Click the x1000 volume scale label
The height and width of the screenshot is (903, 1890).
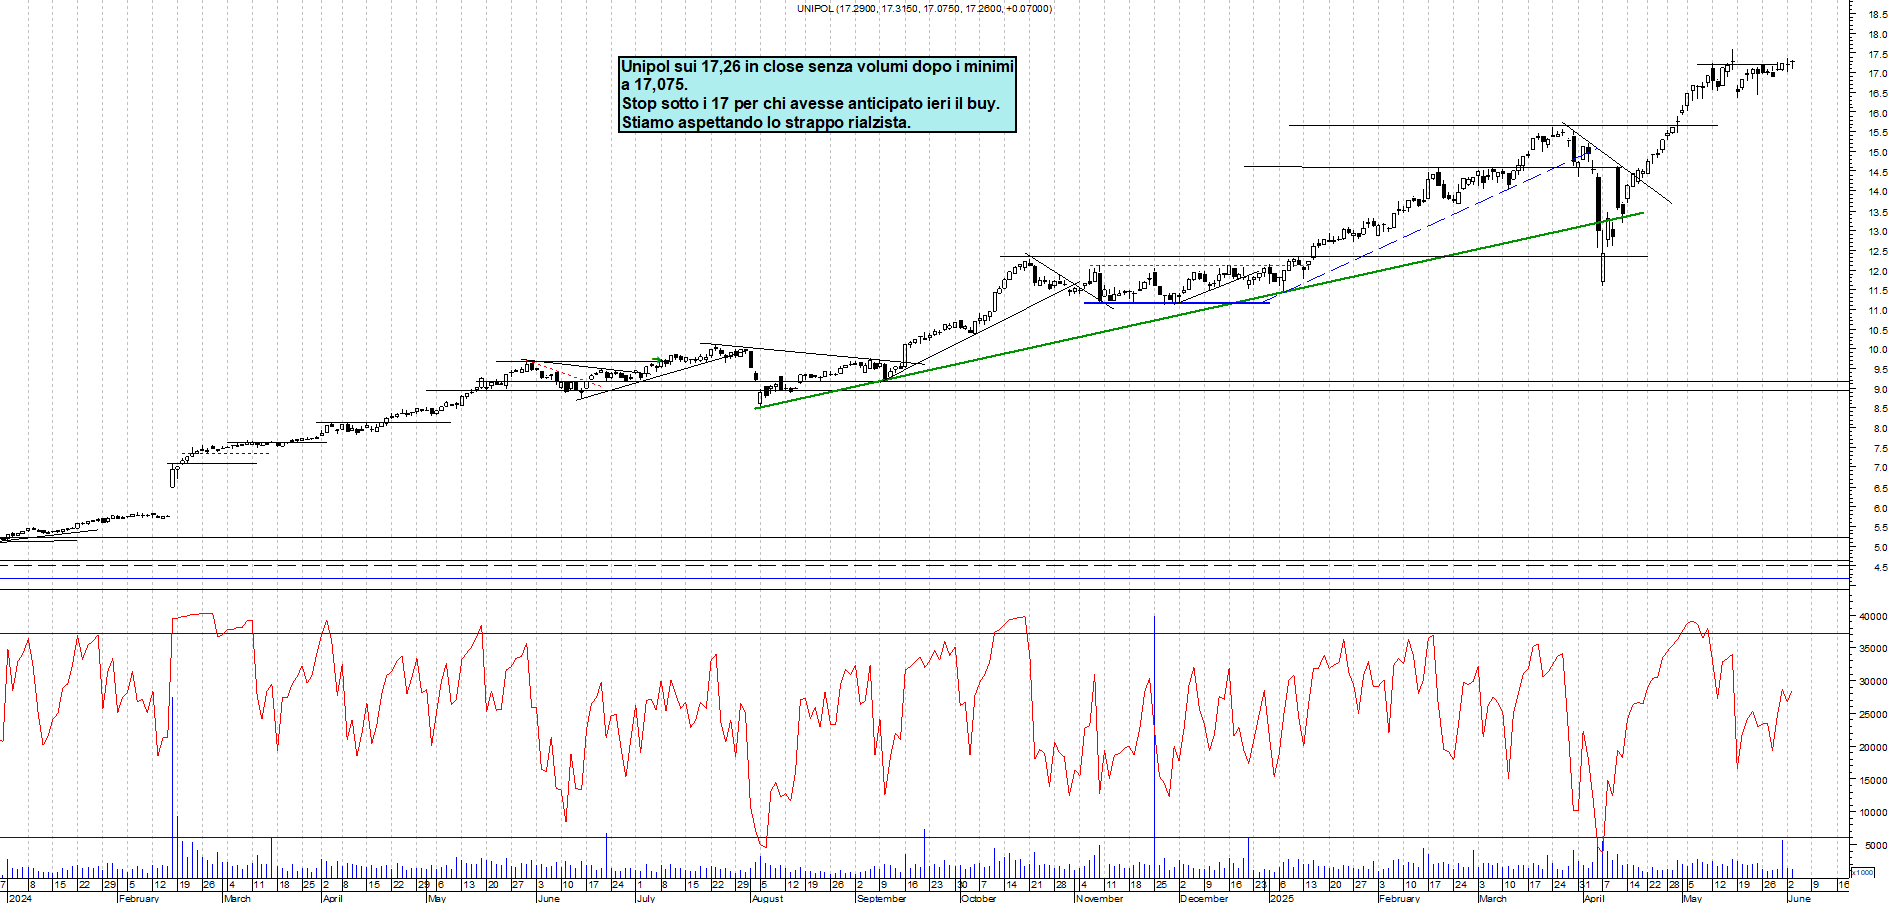(x=1862, y=872)
